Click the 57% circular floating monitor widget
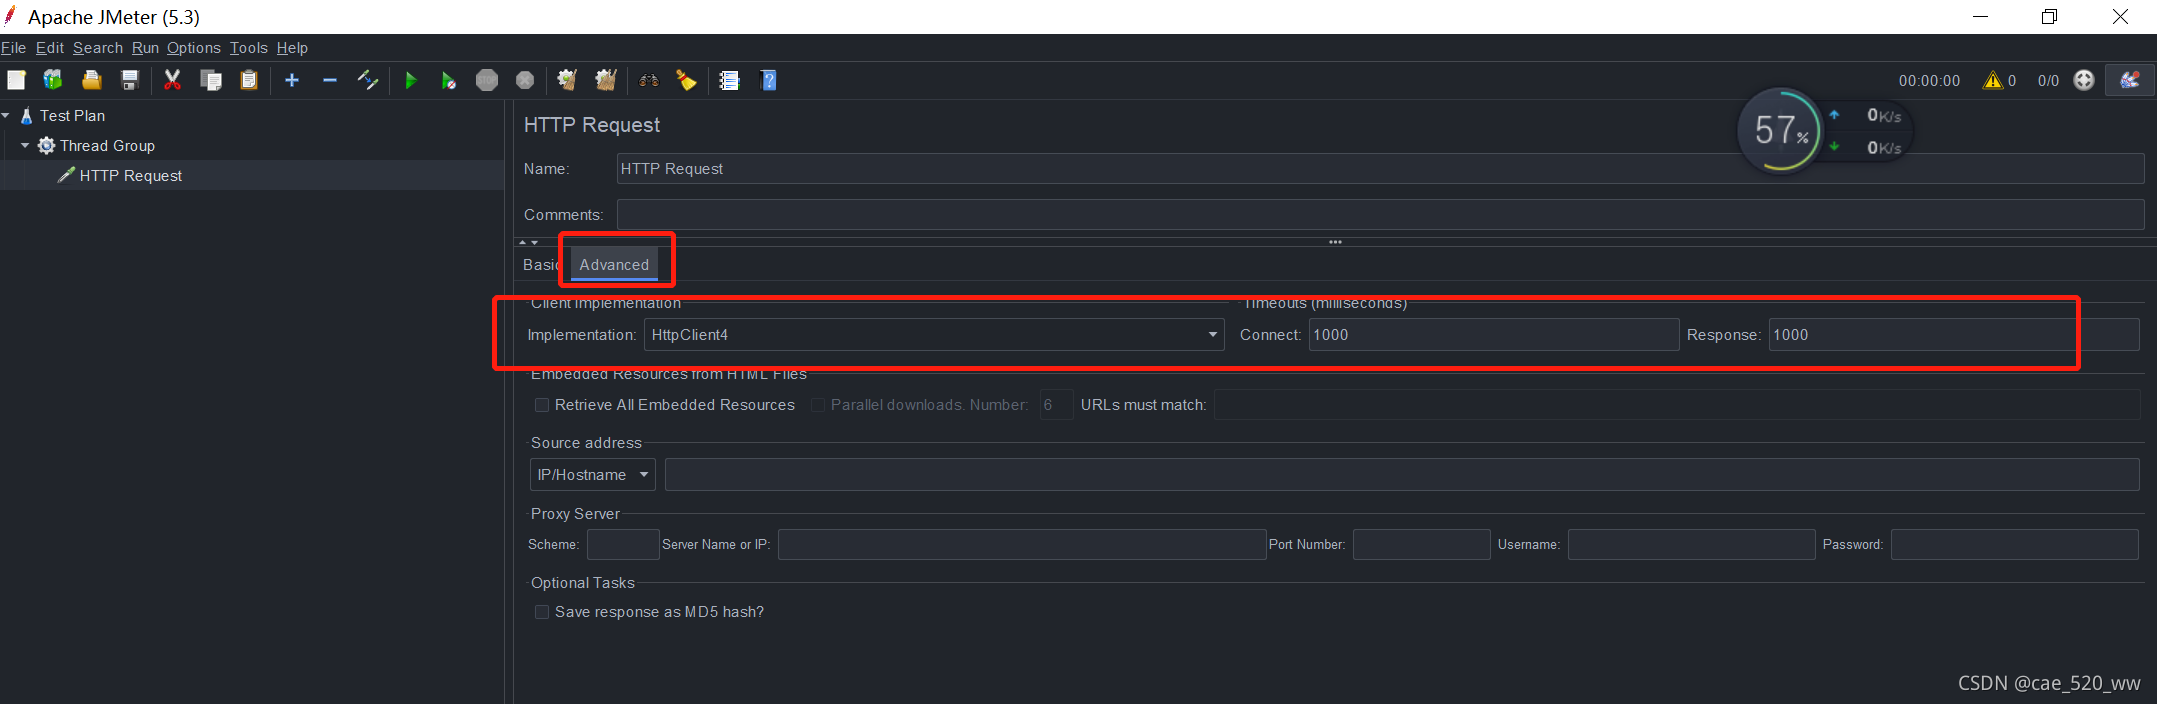The image size is (2157, 704). (x=1781, y=130)
